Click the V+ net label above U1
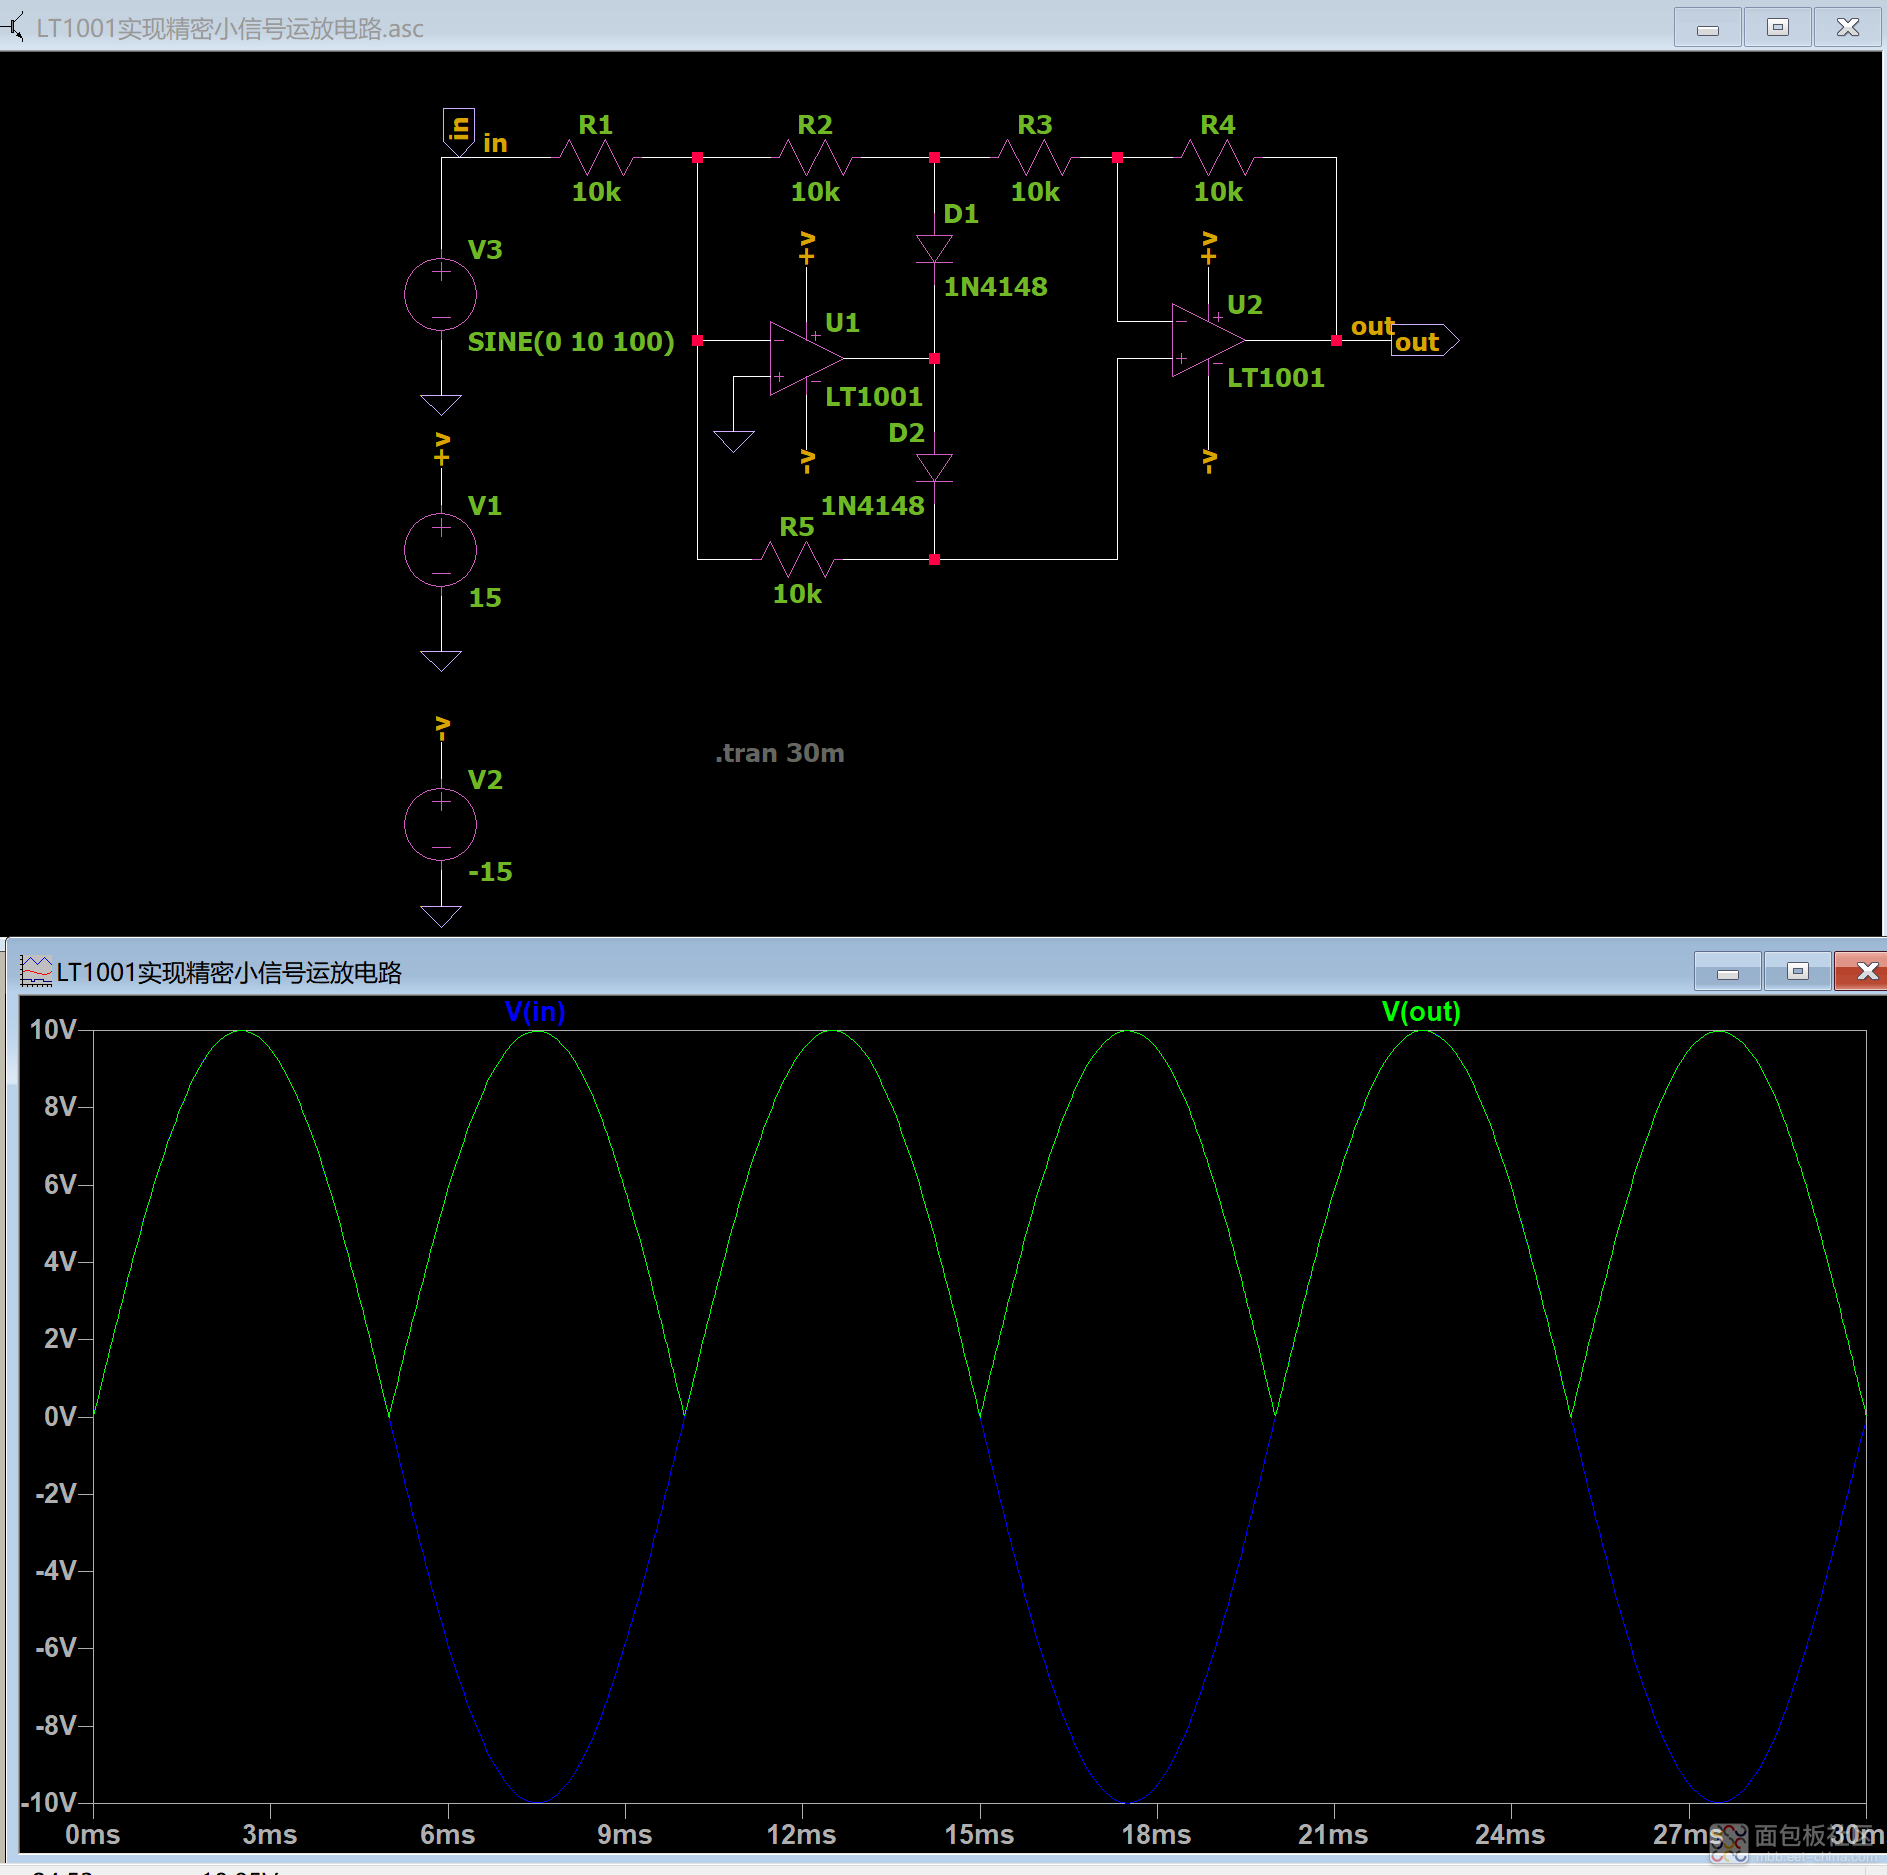The height and width of the screenshot is (1875, 1887). click(807, 247)
